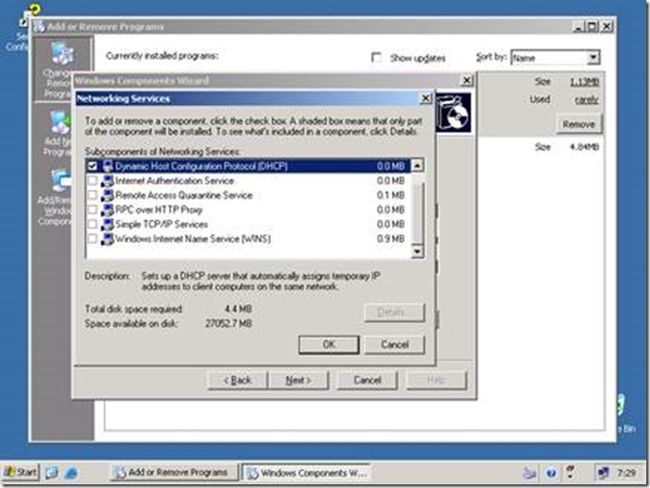Select Change or Remove Programs sidebar icon
Screen dimensions: 650x488
coord(62,54)
